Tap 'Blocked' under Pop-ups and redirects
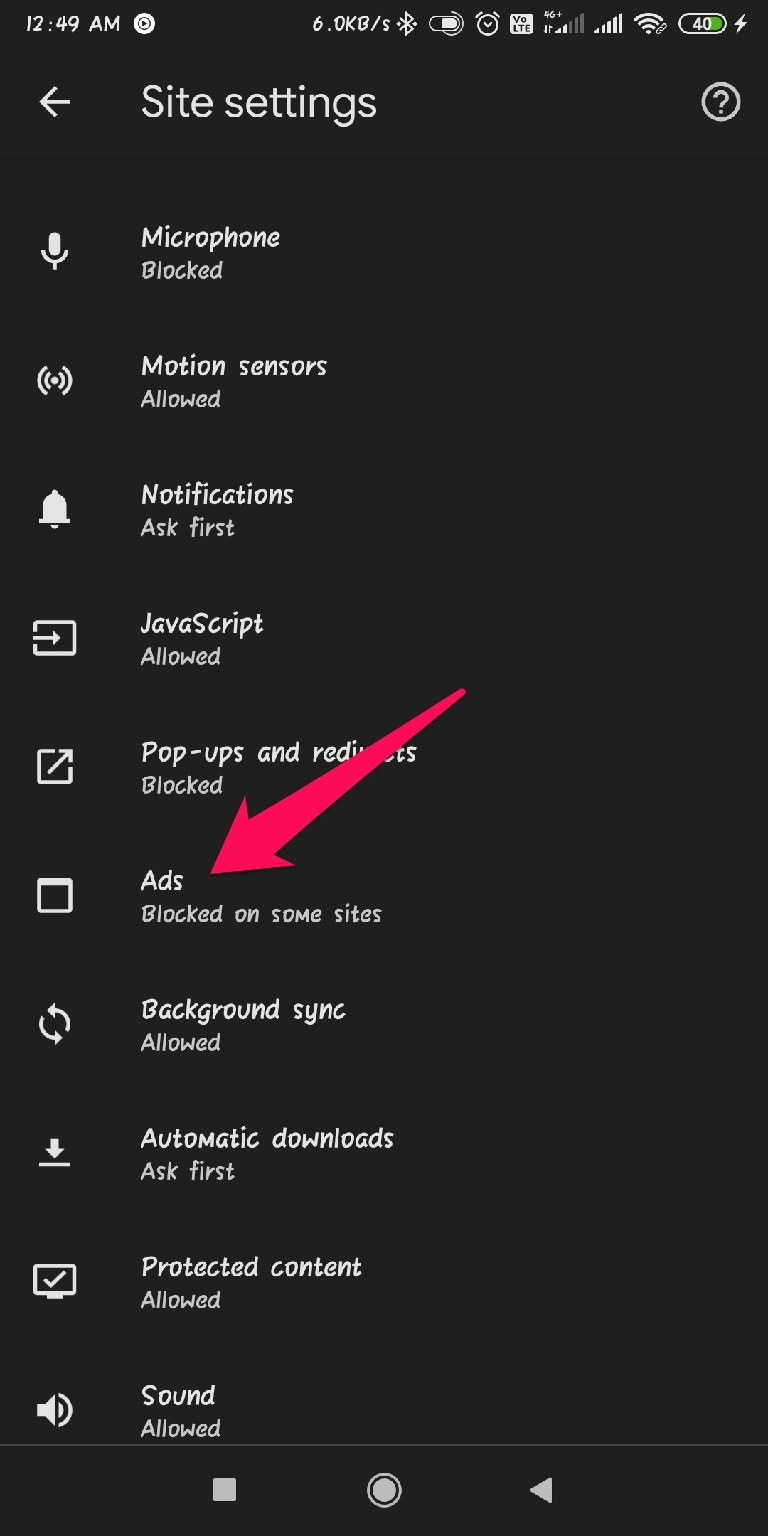Viewport: 768px width, 1536px height. point(182,785)
